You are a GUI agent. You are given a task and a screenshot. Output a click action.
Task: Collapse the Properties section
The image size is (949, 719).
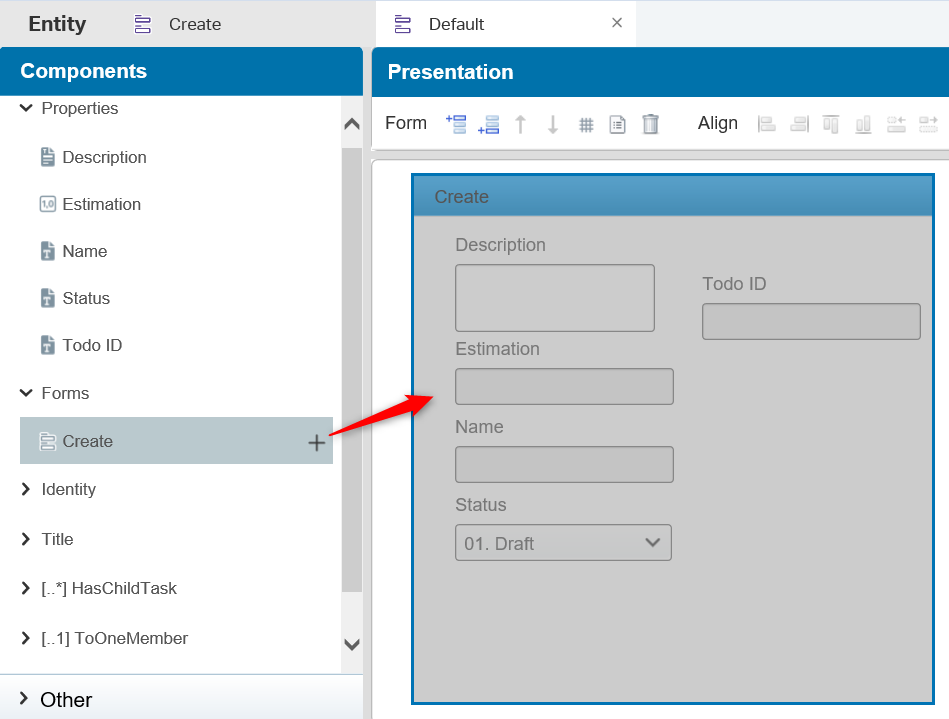coord(25,108)
